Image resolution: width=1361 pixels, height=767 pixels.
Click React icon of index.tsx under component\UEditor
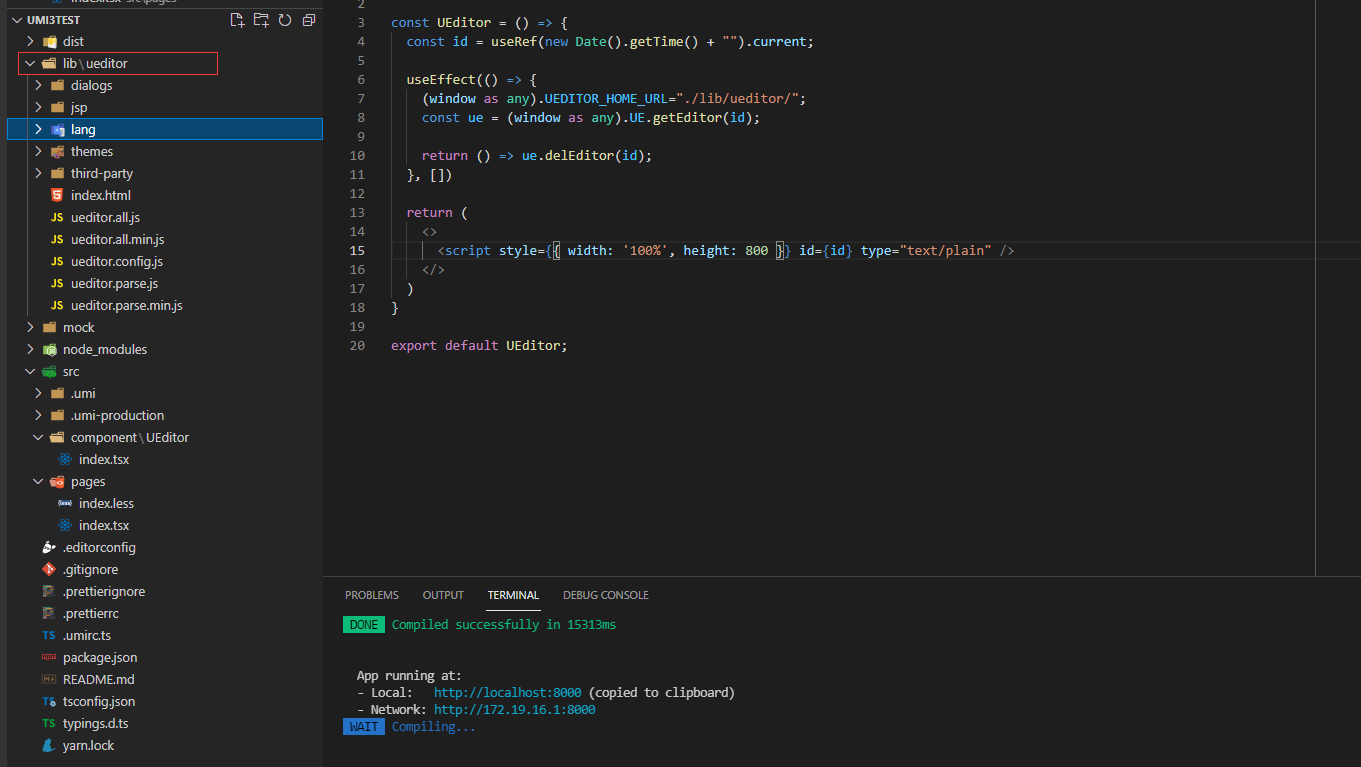[65, 459]
